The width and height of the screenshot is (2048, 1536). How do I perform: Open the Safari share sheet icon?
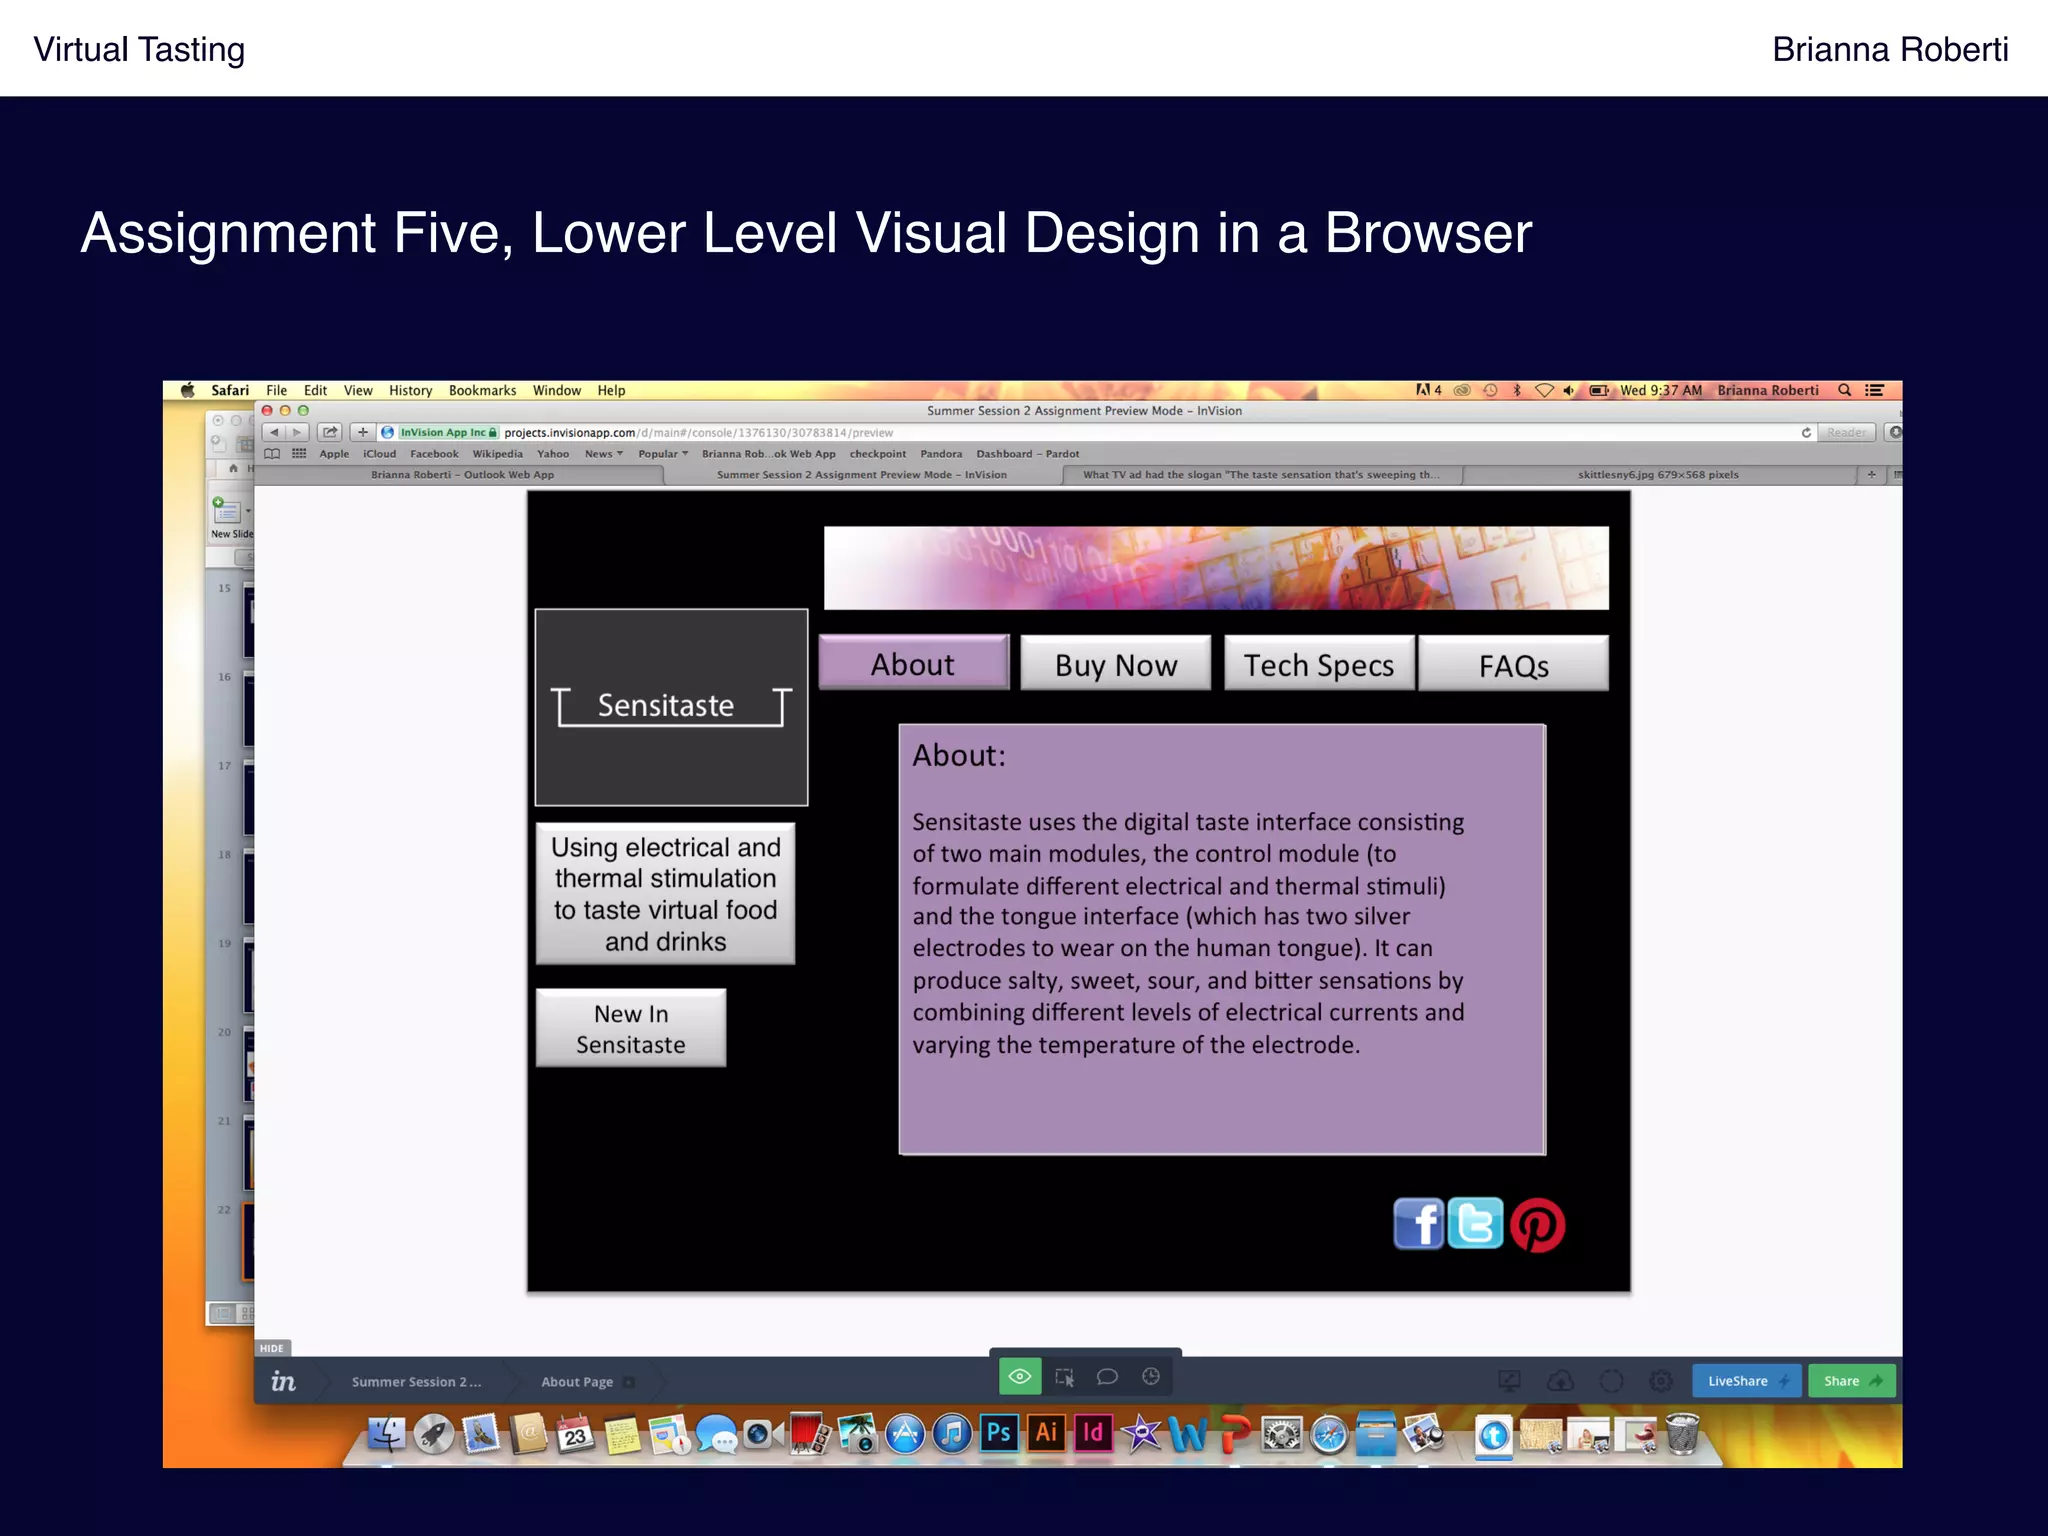330,432
